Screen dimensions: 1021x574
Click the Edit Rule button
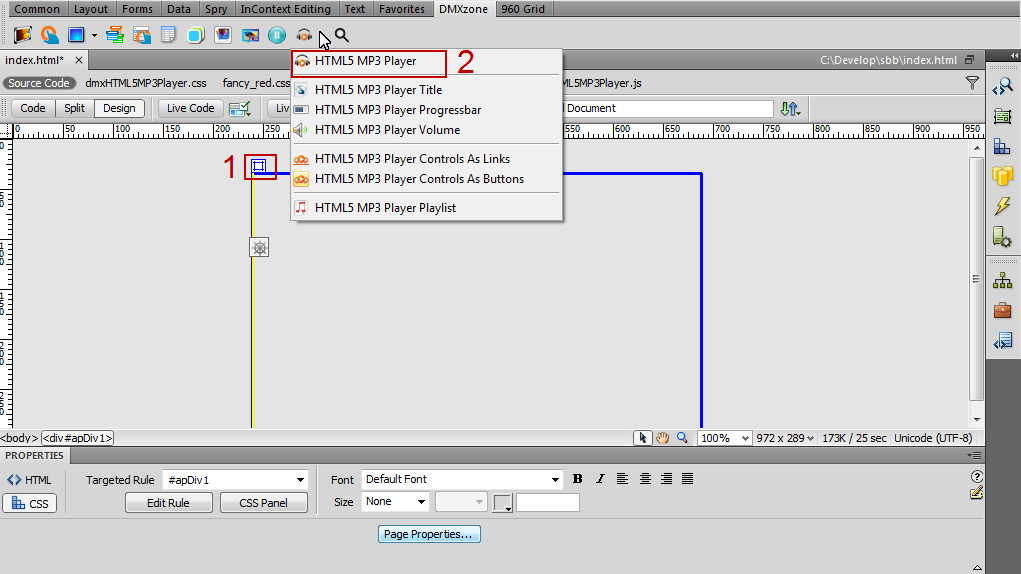(169, 503)
